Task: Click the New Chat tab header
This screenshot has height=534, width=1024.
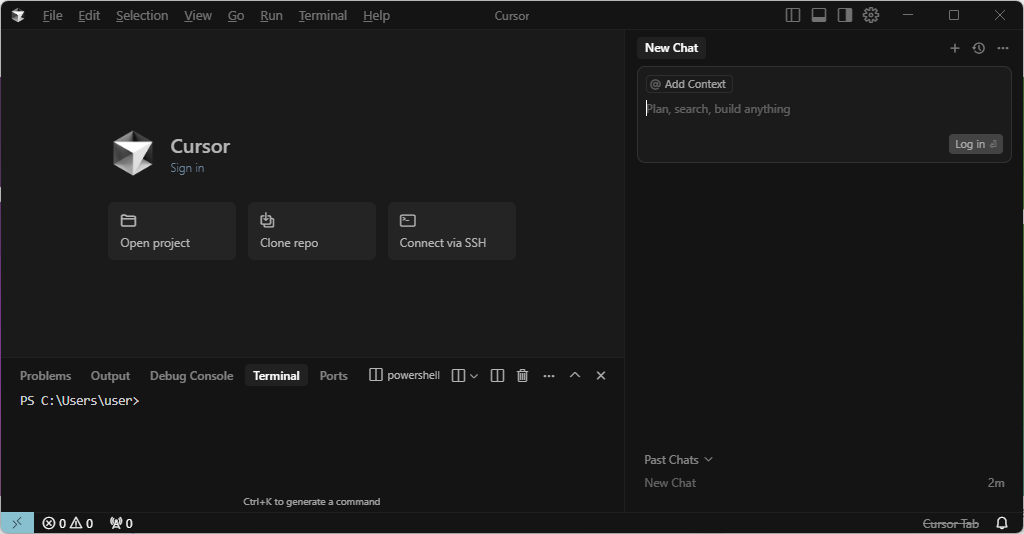Action: tap(671, 48)
